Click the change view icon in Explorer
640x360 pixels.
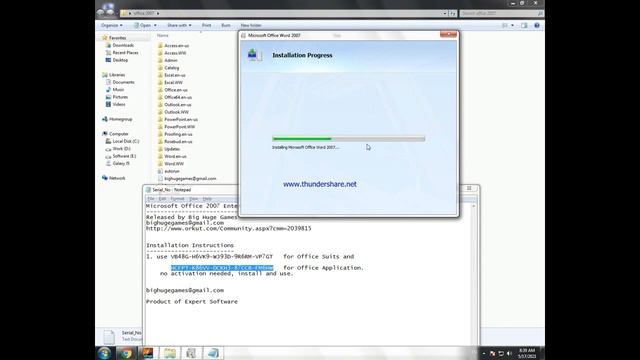click(505, 25)
